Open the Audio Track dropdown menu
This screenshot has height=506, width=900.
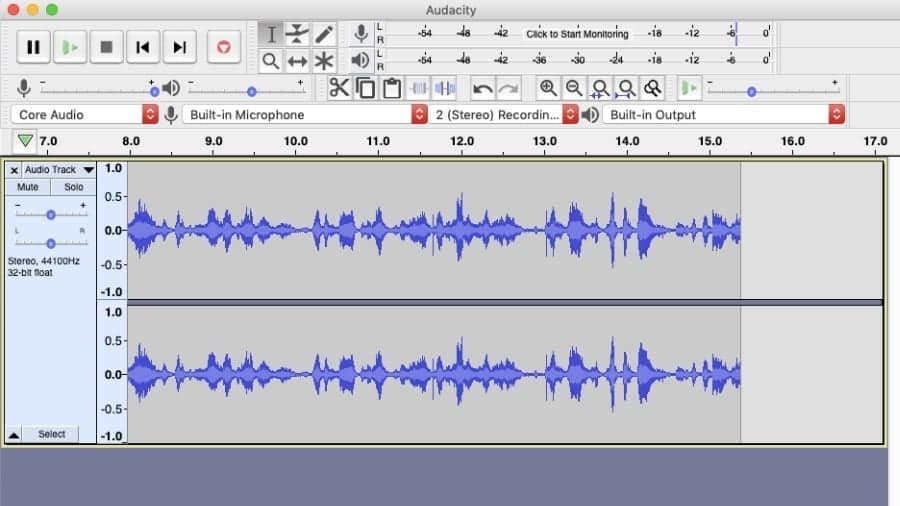pyautogui.click(x=59, y=170)
